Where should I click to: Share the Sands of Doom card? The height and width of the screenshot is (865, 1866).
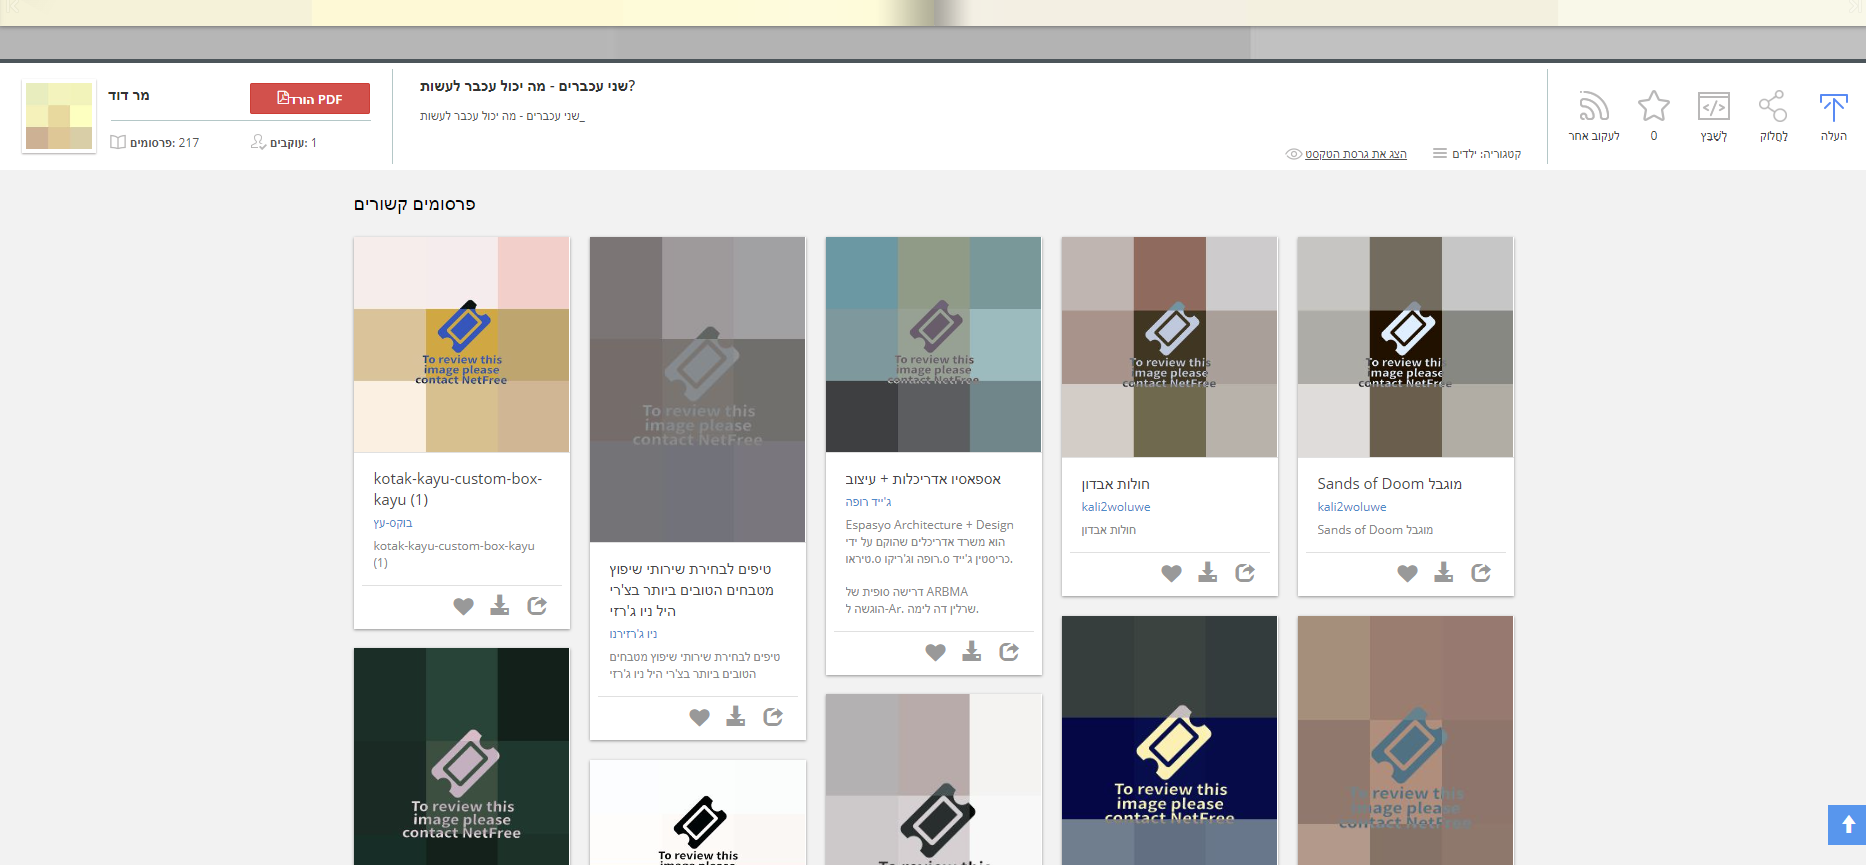1481,572
